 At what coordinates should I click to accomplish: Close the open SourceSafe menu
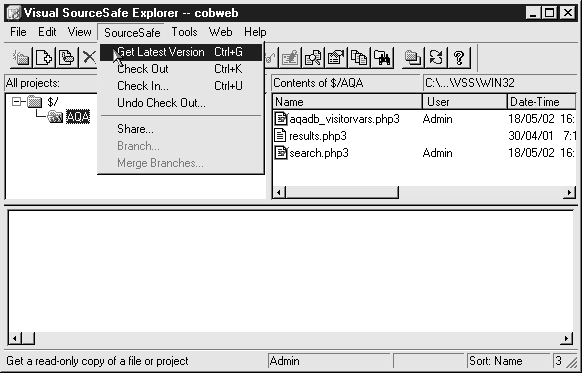click(x=132, y=33)
